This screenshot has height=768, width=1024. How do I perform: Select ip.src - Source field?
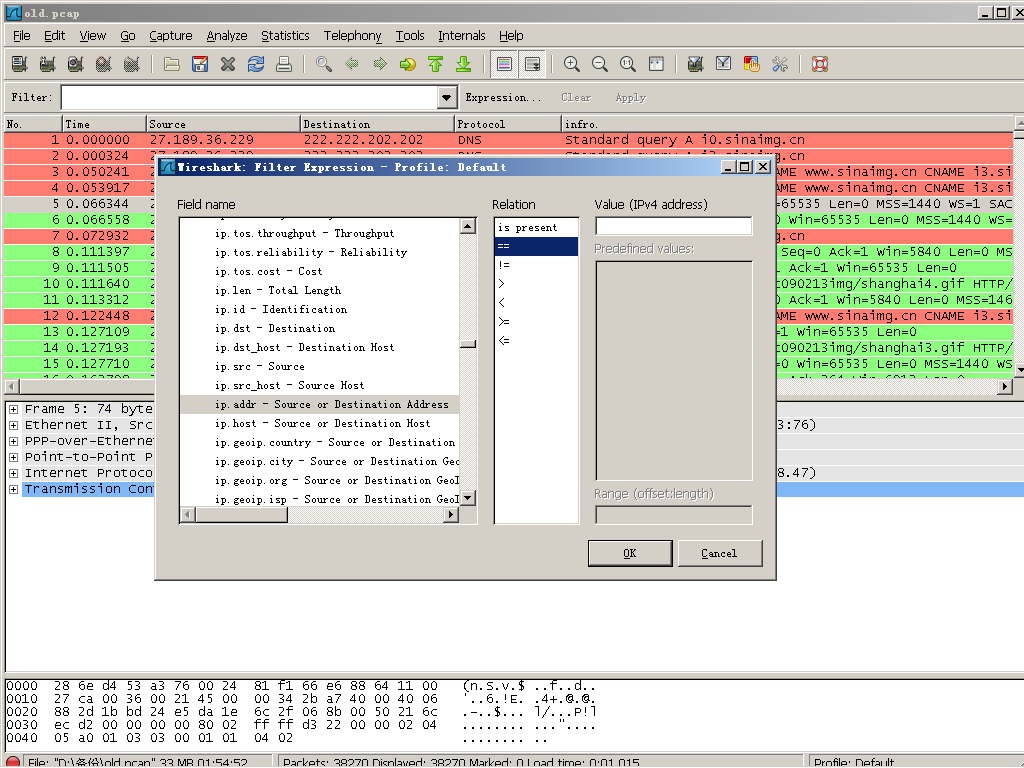[319, 366]
